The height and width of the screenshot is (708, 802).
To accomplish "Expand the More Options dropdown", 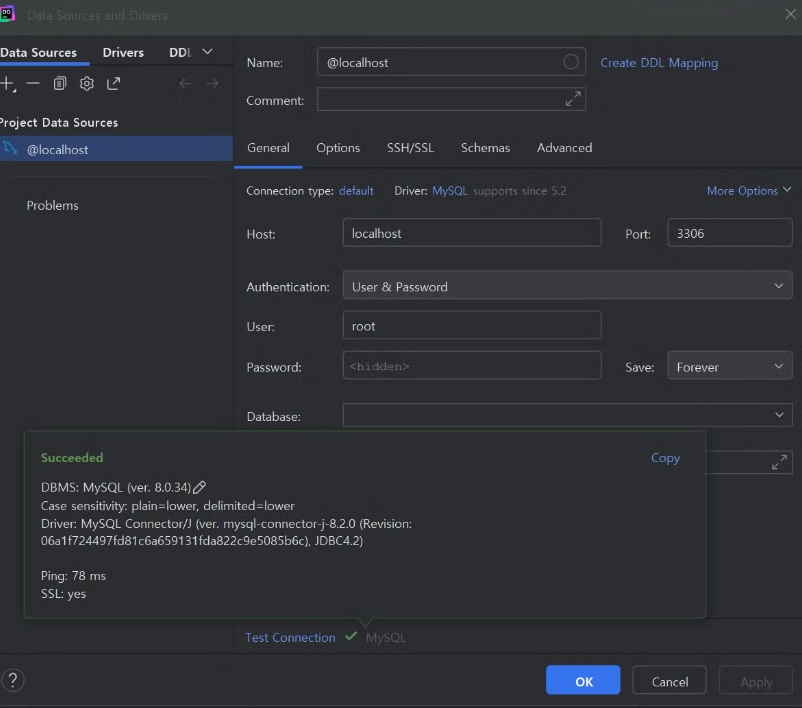I will 749,191.
